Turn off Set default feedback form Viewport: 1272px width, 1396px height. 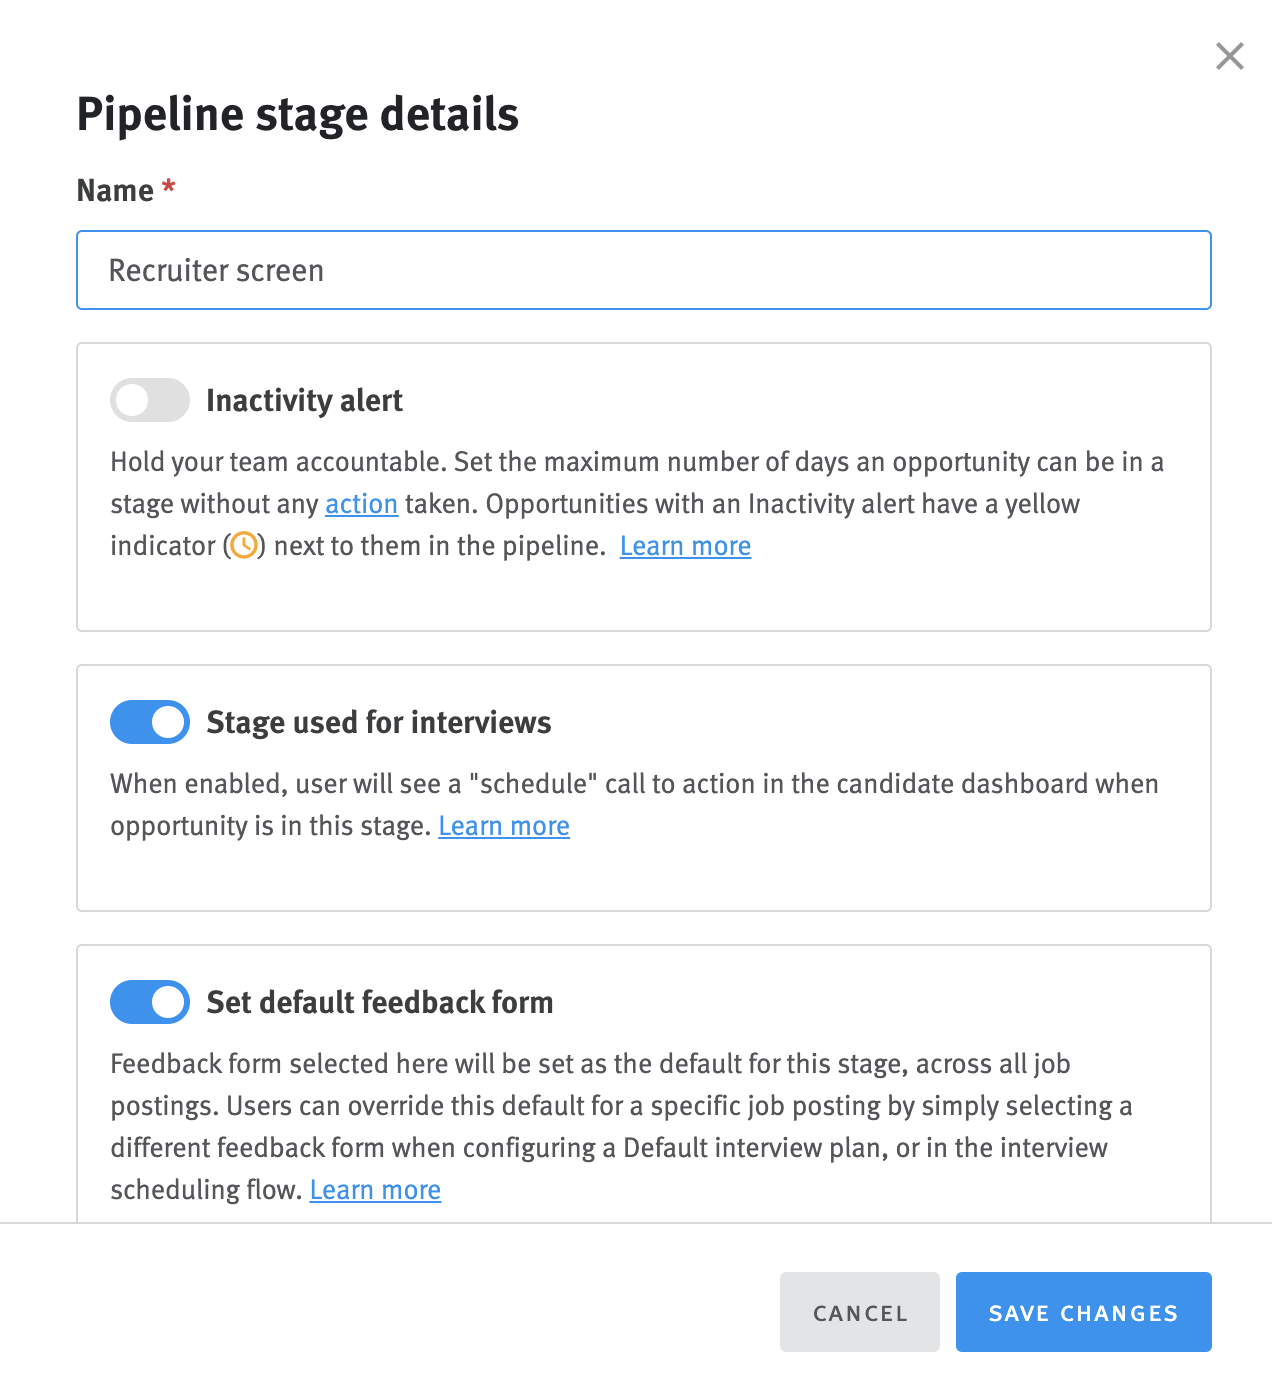point(149,1002)
